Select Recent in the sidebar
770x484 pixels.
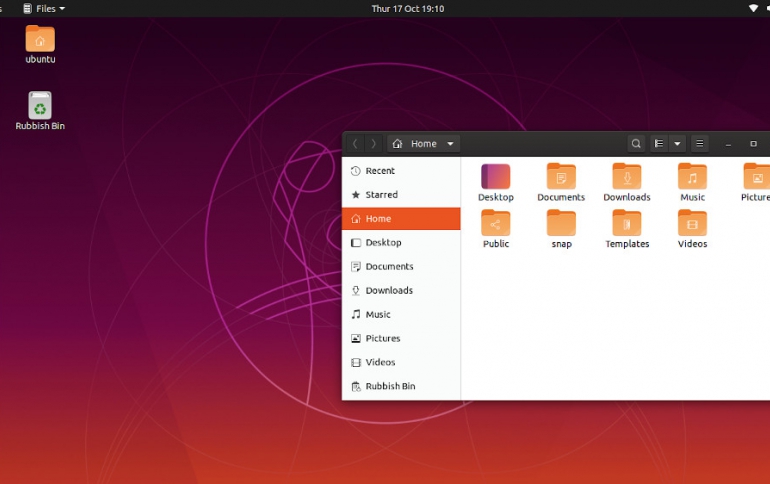click(401, 171)
